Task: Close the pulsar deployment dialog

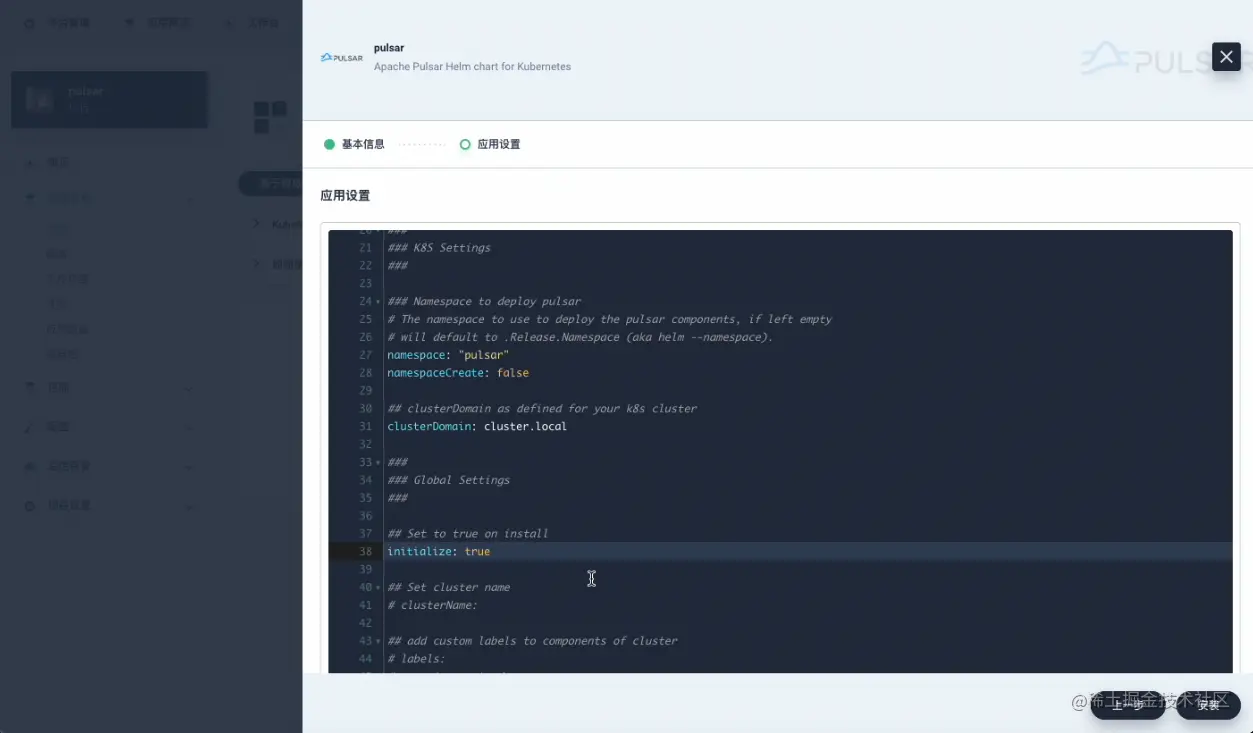Action: (1226, 57)
